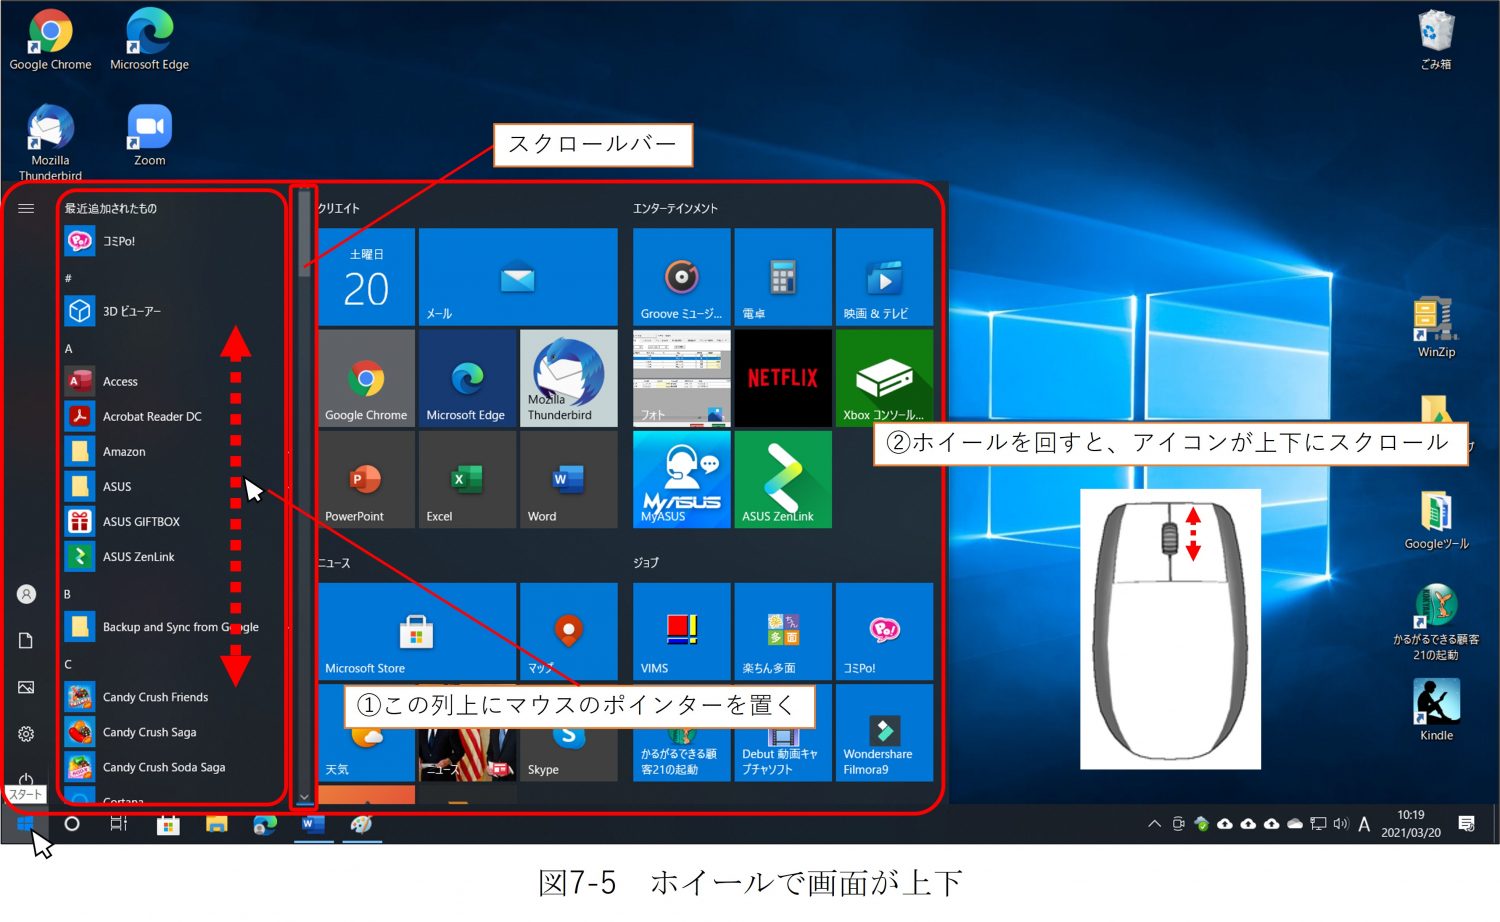Click the Windows Start button on taskbar
The height and width of the screenshot is (922, 1500).
25,824
